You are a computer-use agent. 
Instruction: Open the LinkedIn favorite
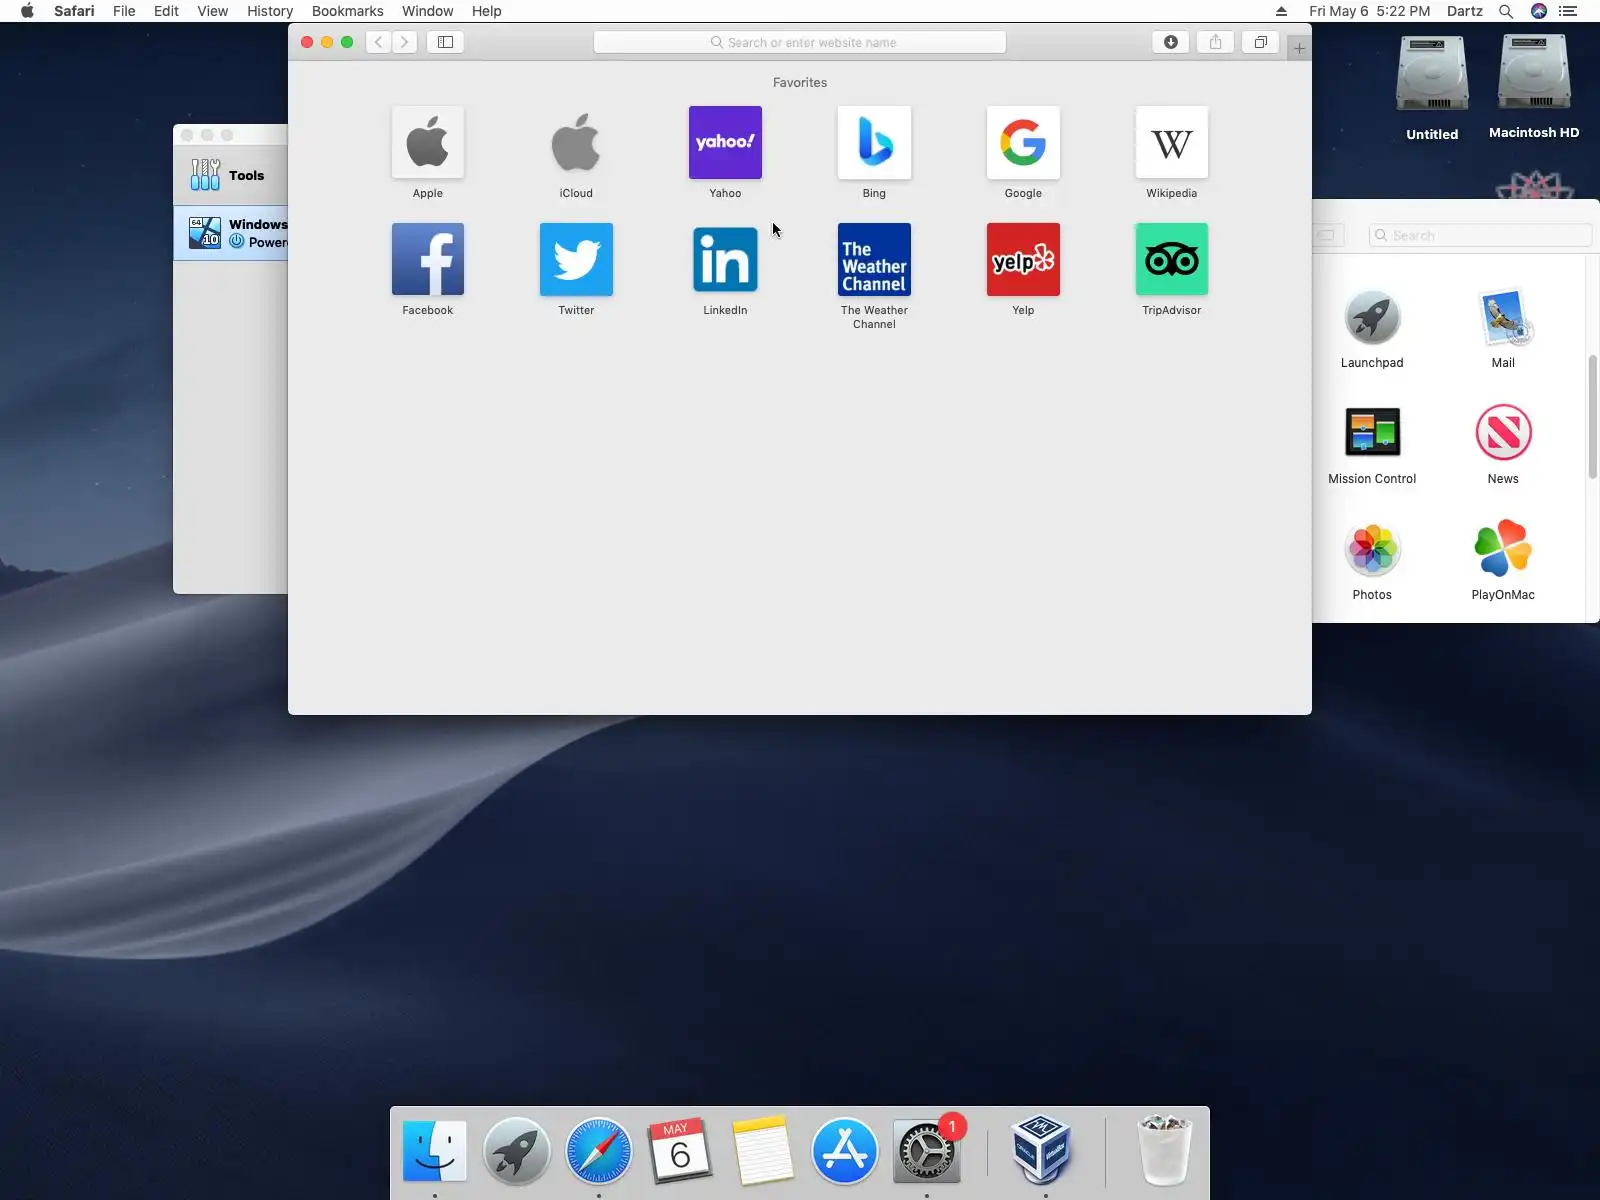(x=725, y=260)
